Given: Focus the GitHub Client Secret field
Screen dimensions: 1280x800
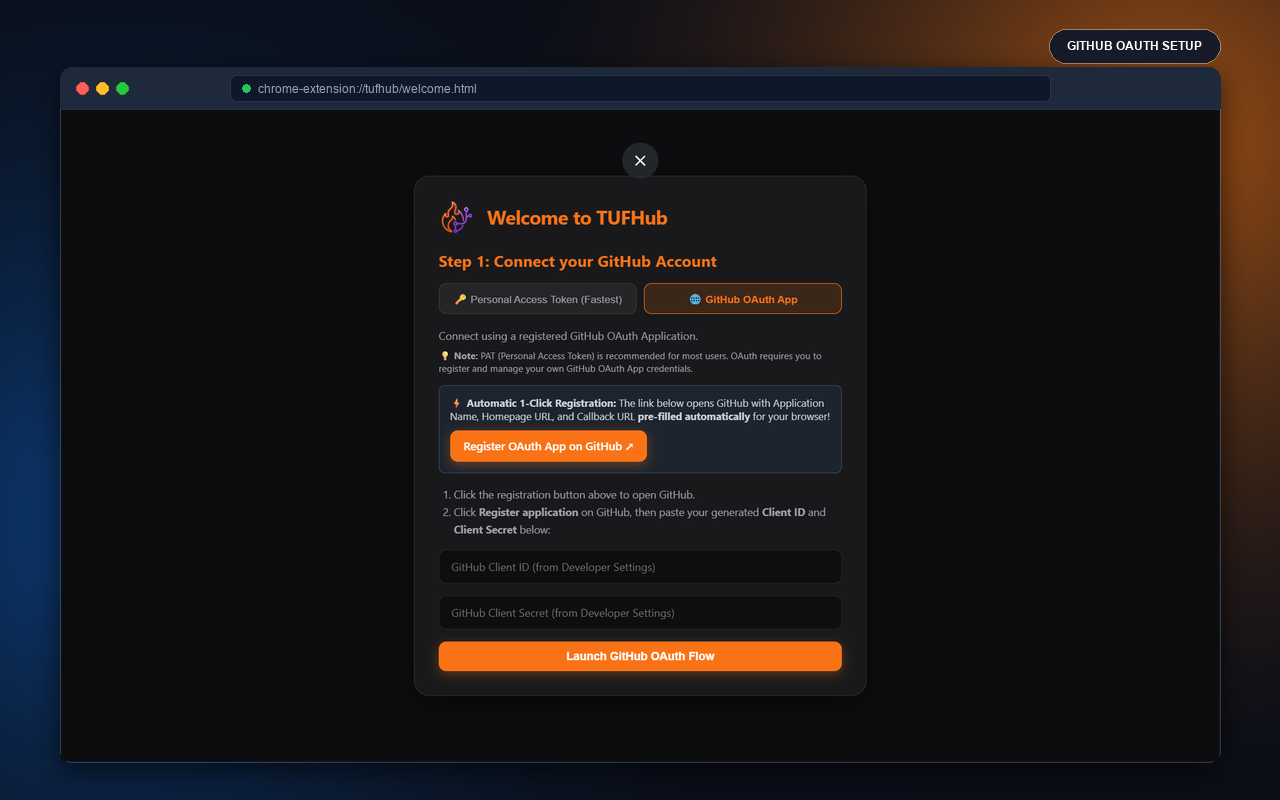Looking at the screenshot, I should point(640,613).
